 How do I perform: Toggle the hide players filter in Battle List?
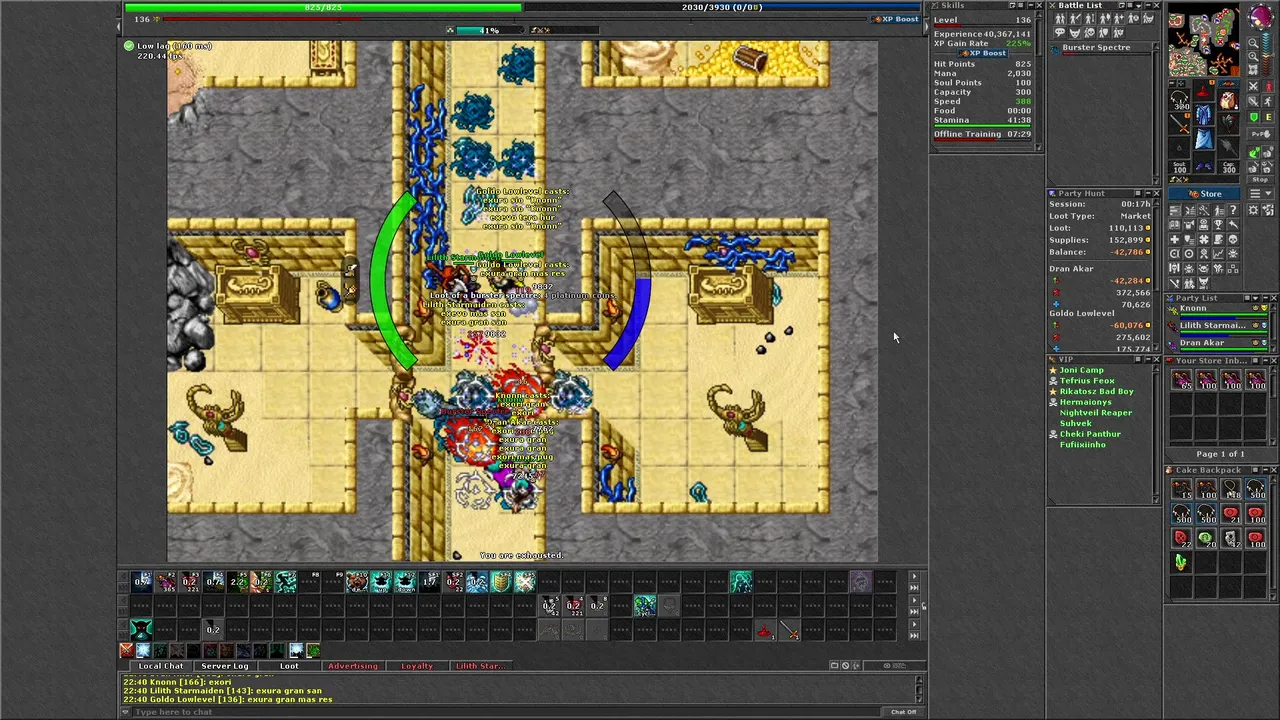click(1061, 18)
